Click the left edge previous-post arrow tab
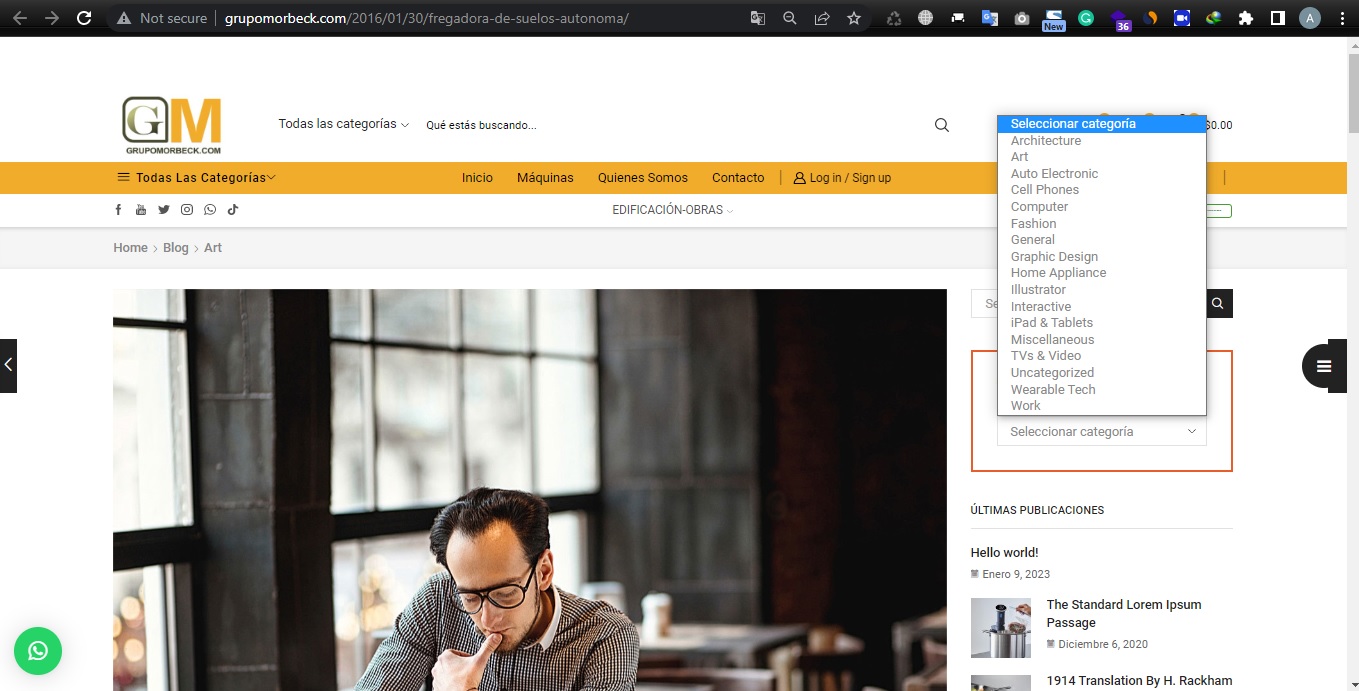This screenshot has width=1359, height=691. tap(8, 366)
